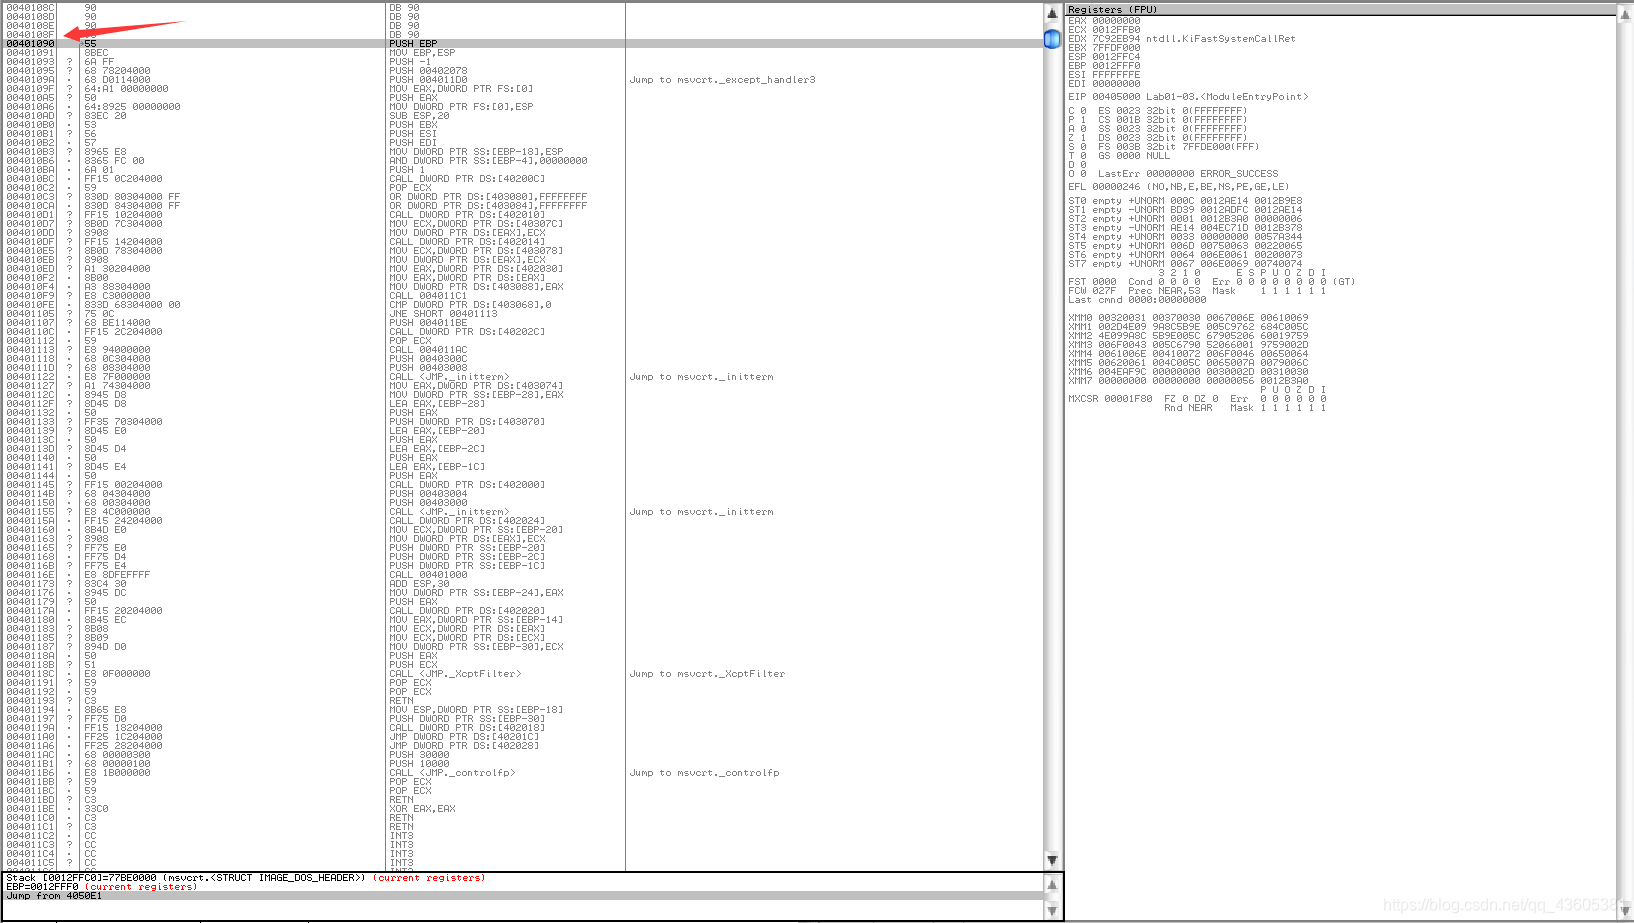Select the EIP 00405000 ModuleEntryPoint line
1634x923 pixels.
point(1188,97)
